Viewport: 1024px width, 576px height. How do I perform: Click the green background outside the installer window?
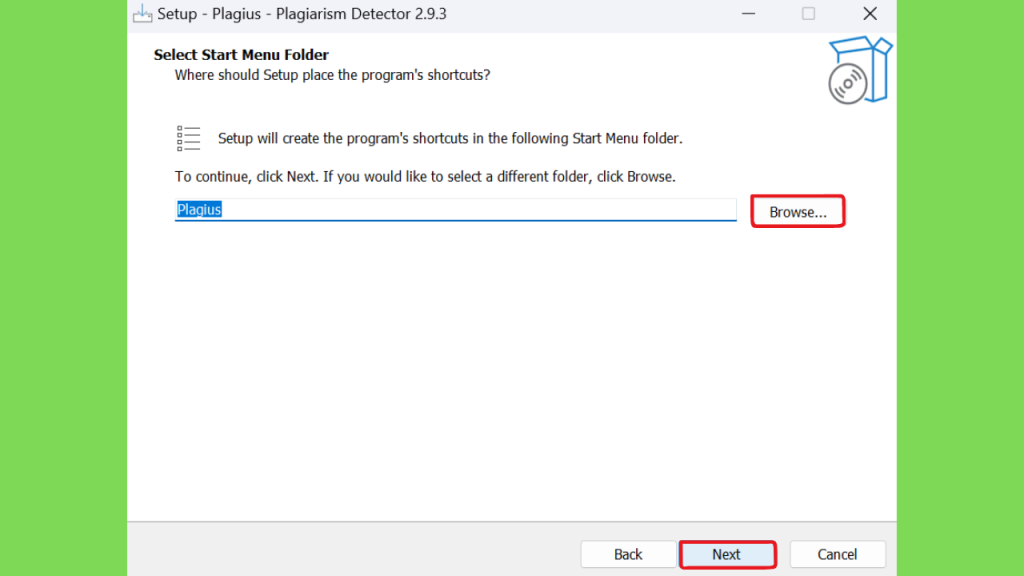pos(63,288)
